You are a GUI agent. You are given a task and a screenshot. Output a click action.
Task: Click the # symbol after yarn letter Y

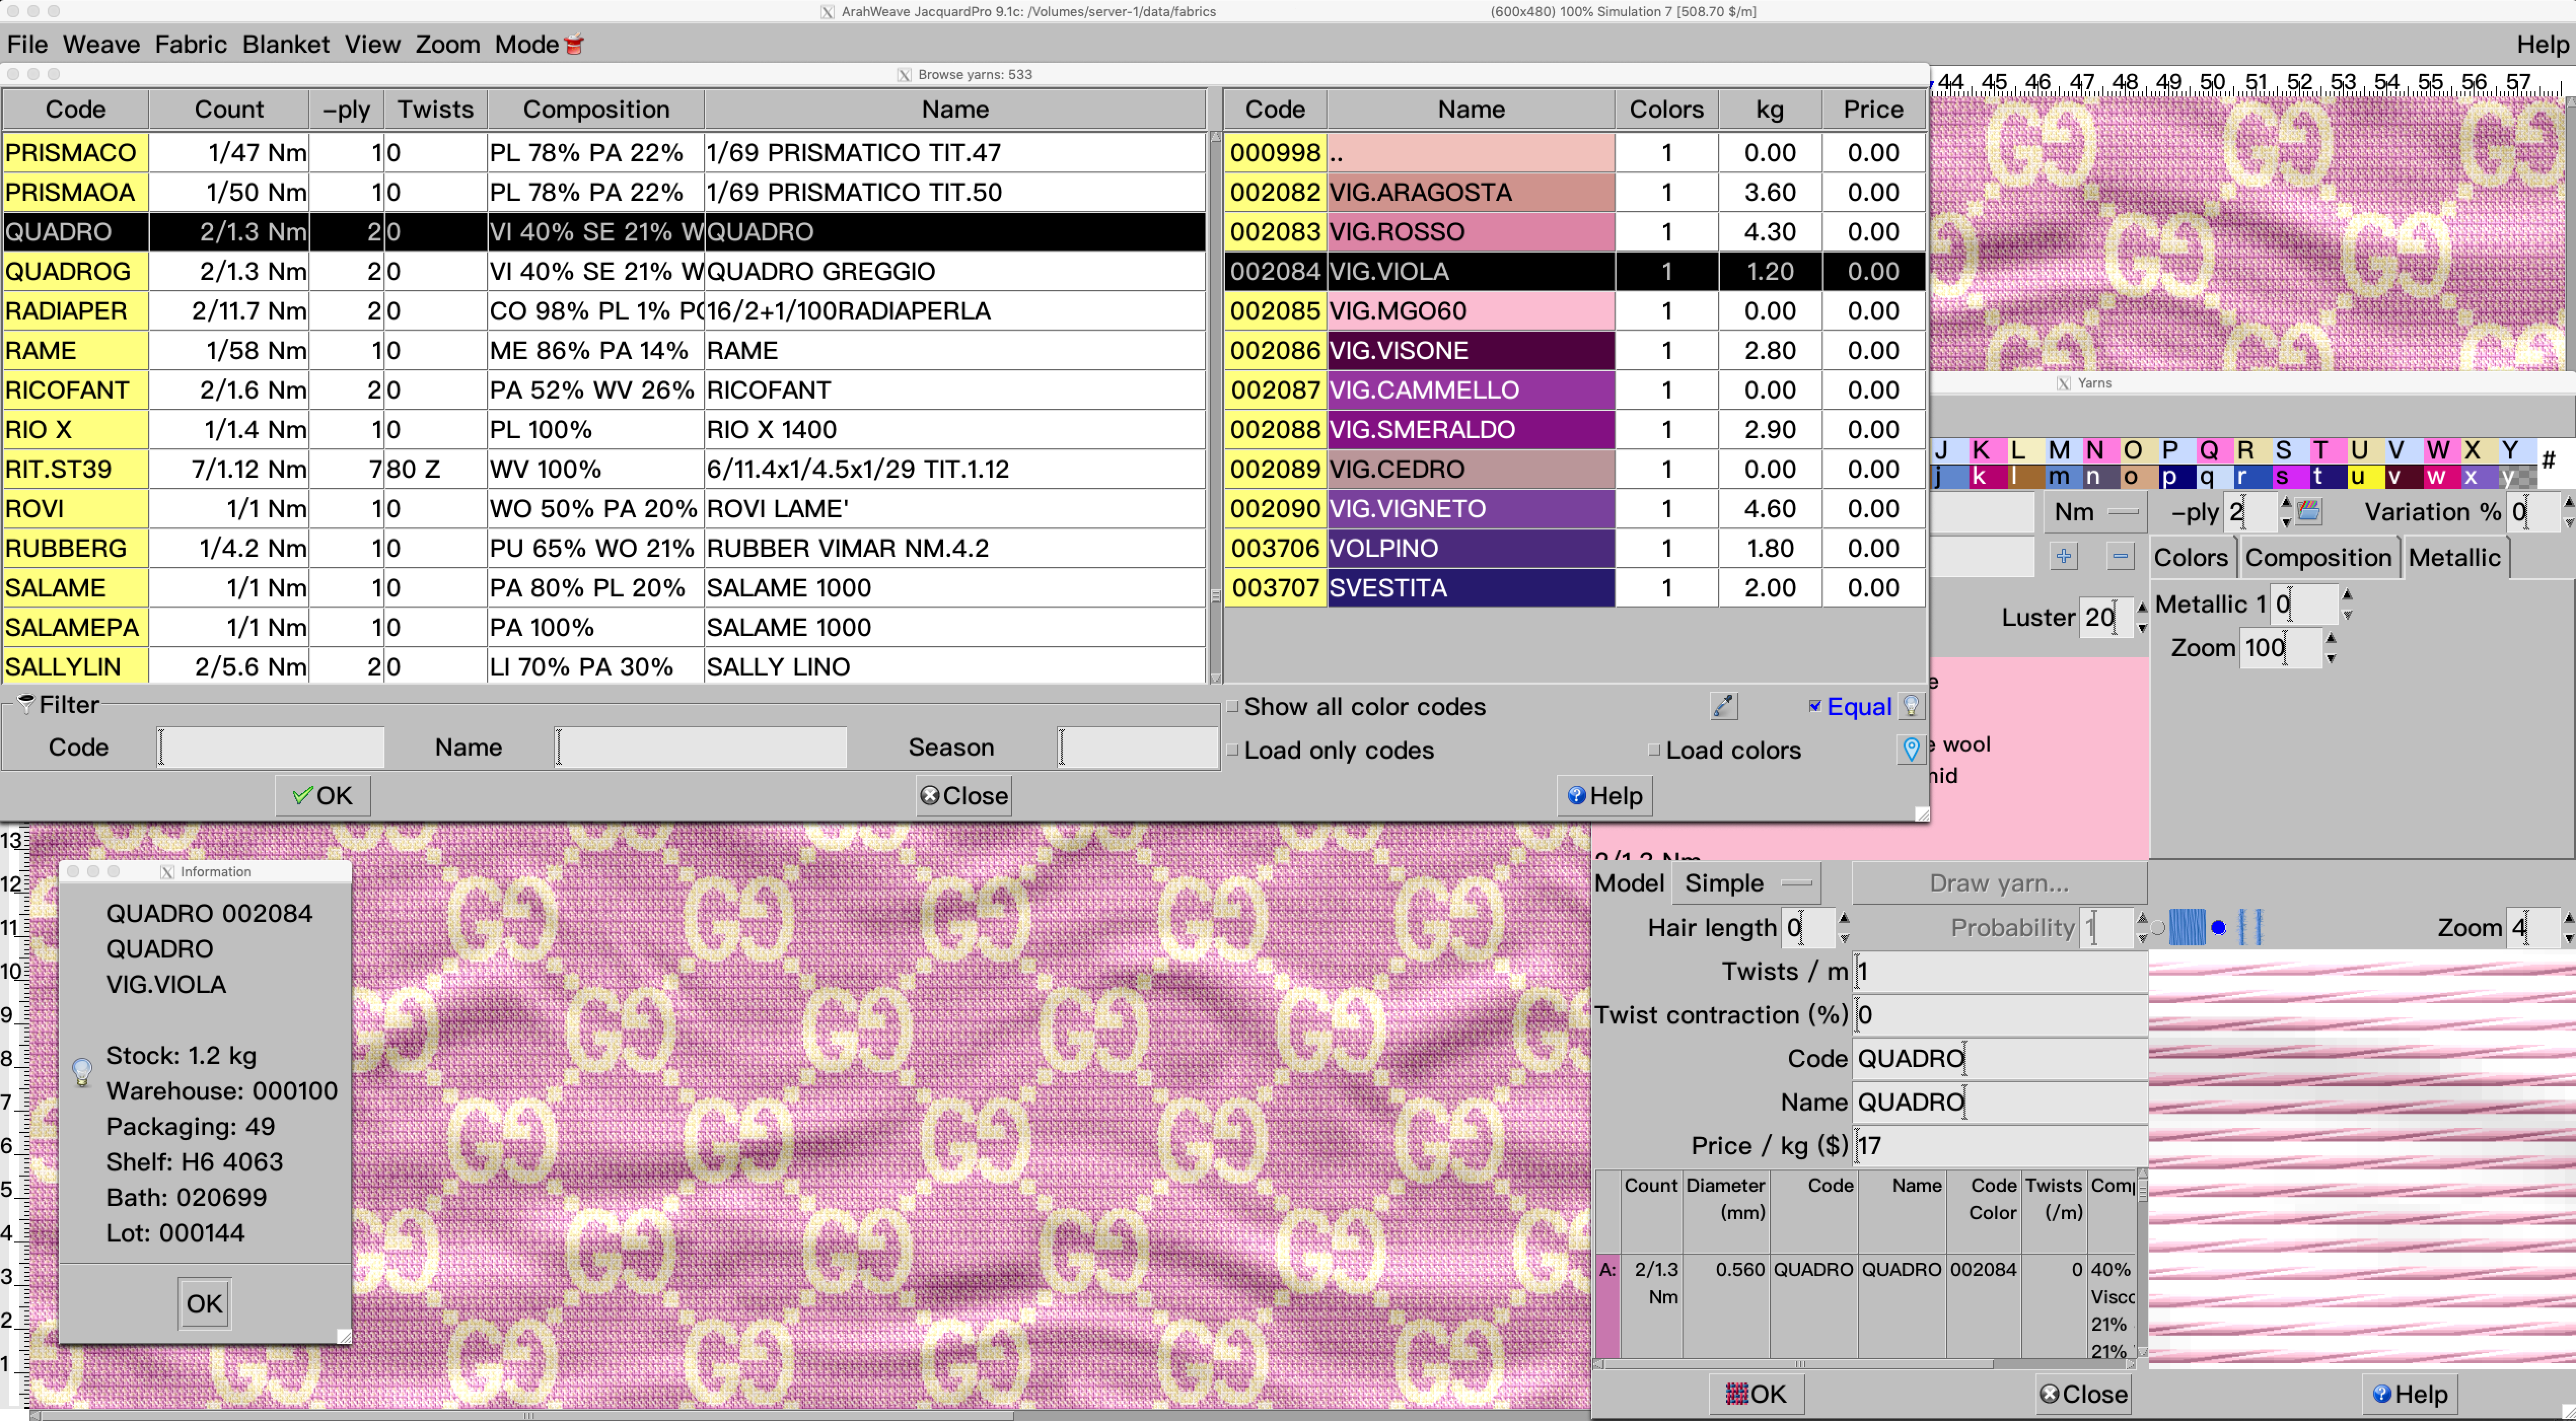click(2548, 461)
